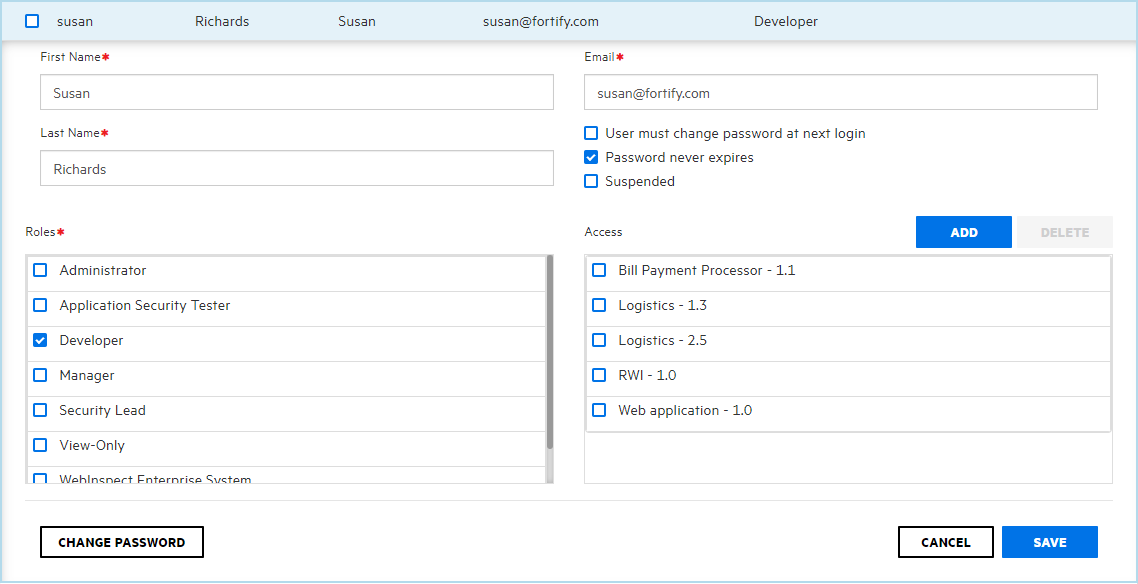The height and width of the screenshot is (584, 1138).
Task: Select RWI - 1.0 checkbox
Action: coord(599,375)
